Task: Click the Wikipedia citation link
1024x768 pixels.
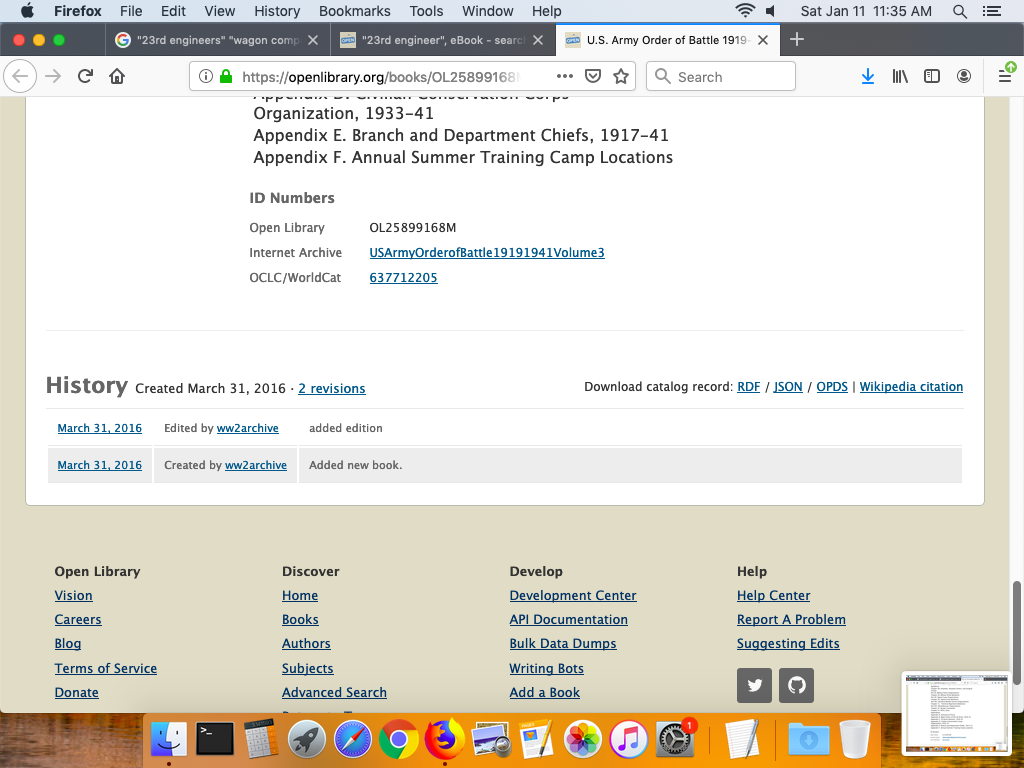Action: [x=911, y=387]
